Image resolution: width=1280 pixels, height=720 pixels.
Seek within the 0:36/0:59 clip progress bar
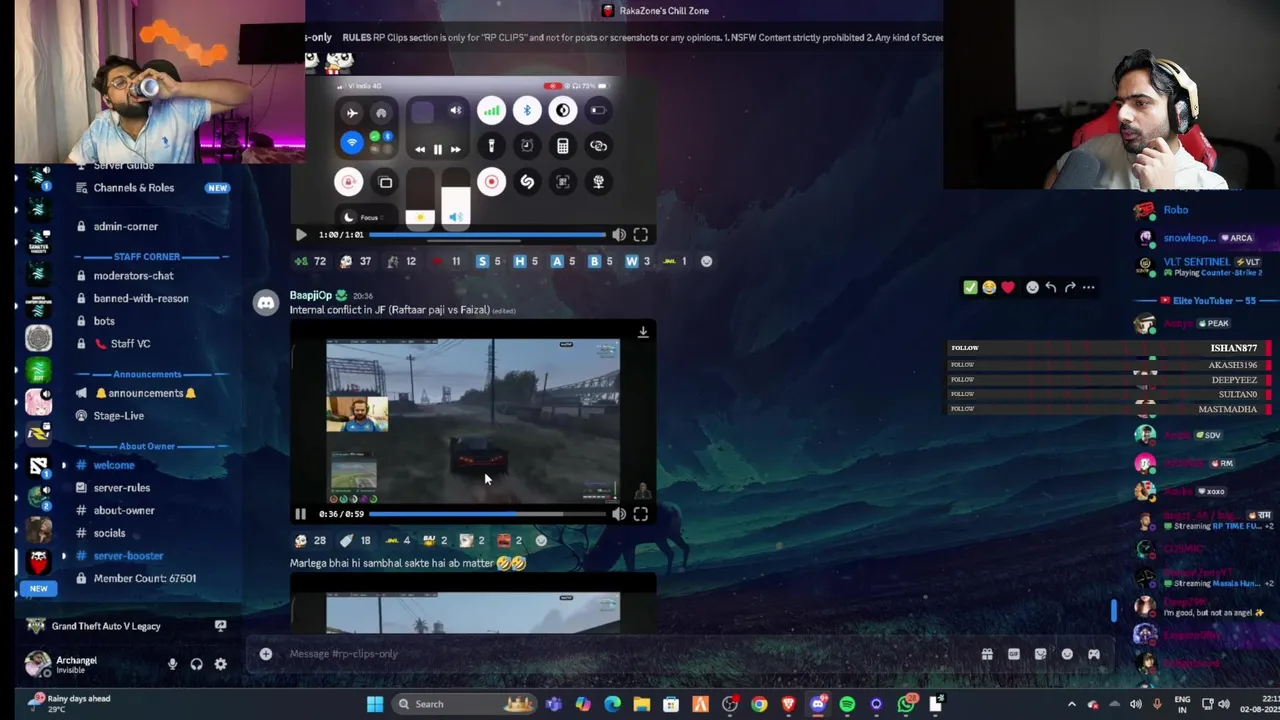click(486, 514)
